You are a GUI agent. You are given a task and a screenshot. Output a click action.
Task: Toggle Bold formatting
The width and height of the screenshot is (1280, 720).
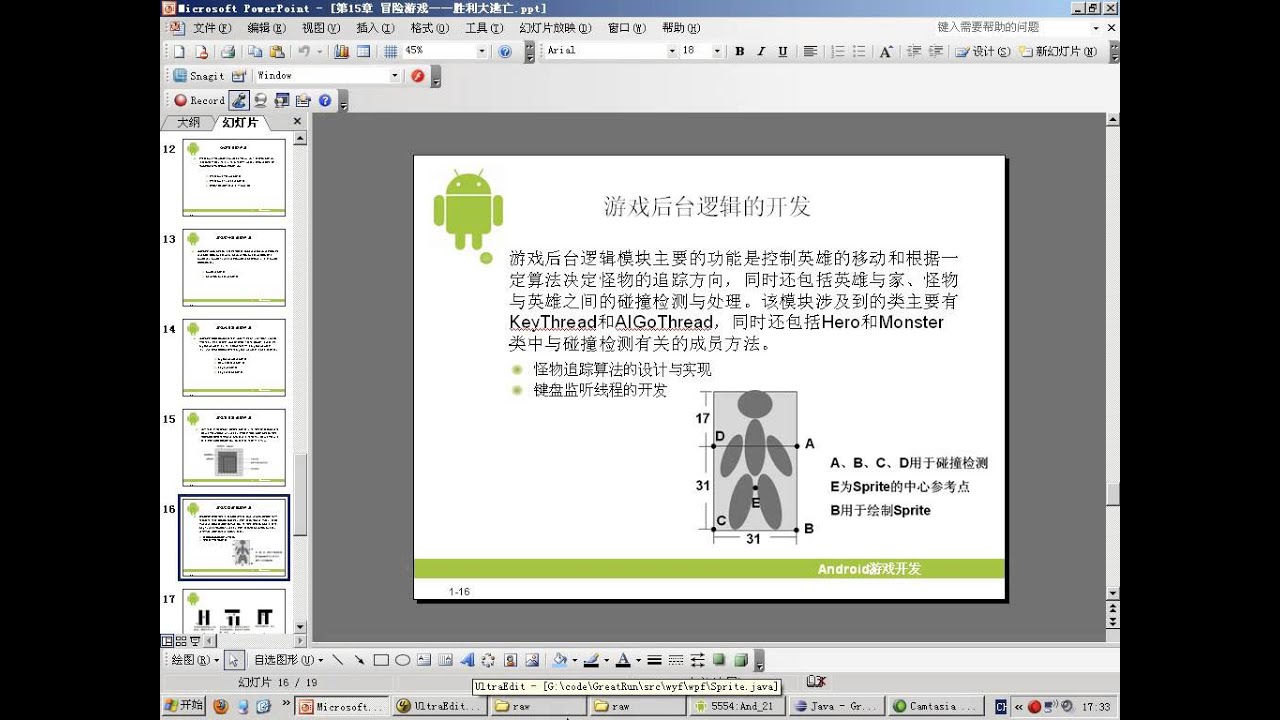739,51
